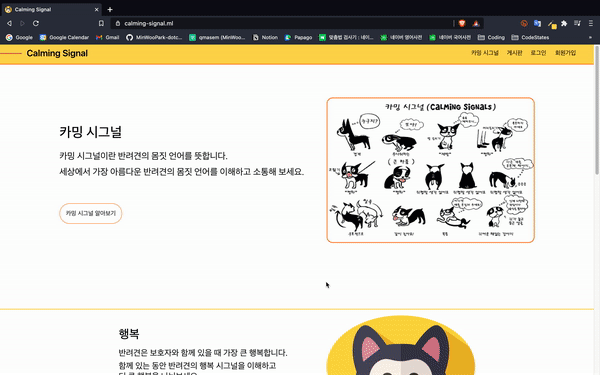Image resolution: width=600 pixels, height=375 pixels.
Task: Open Brave Shields lion icon
Action: point(462,23)
